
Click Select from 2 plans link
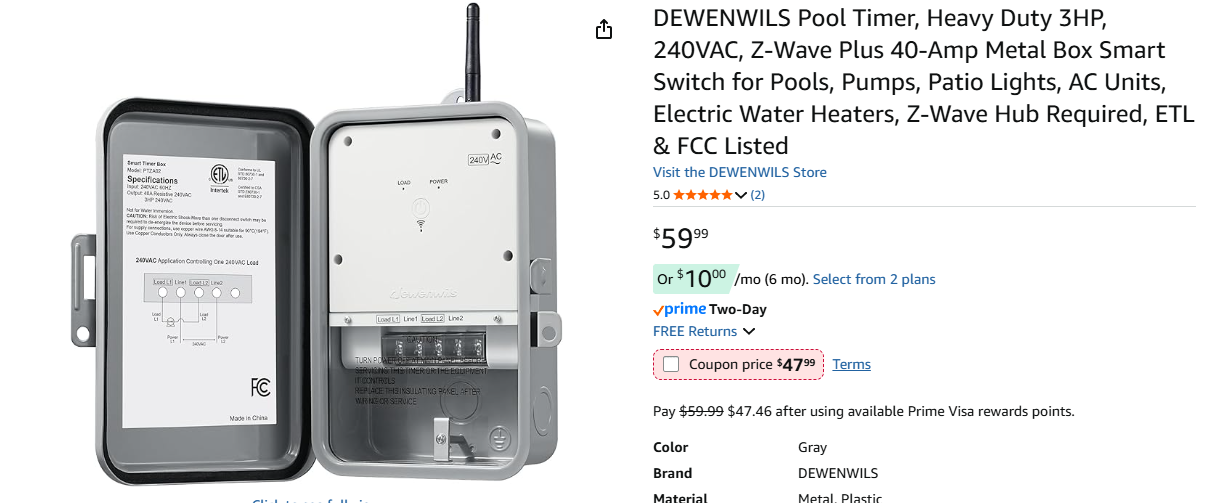click(874, 279)
